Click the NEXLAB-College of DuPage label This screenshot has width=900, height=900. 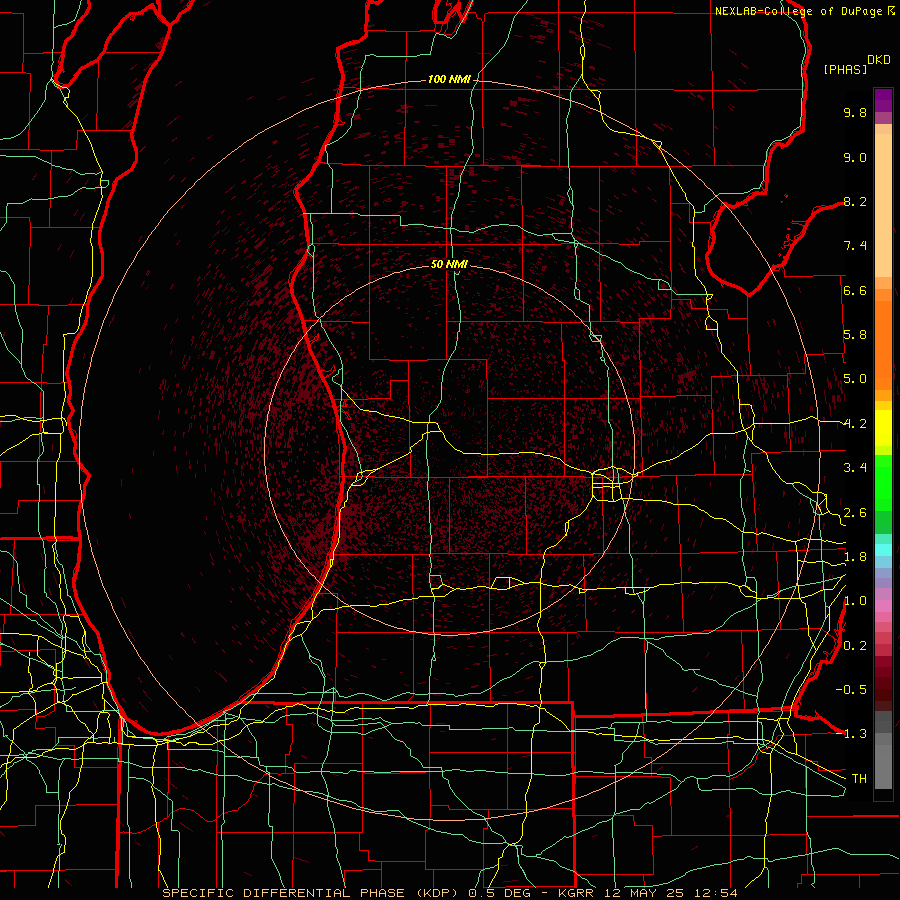[x=800, y=11]
